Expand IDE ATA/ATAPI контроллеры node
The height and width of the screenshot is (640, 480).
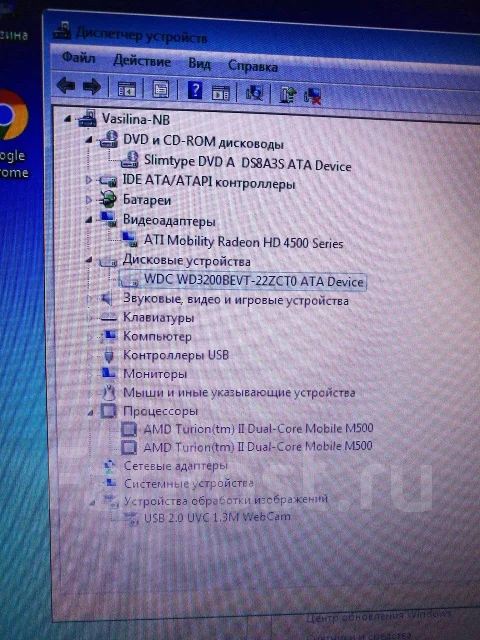[x=89, y=180]
